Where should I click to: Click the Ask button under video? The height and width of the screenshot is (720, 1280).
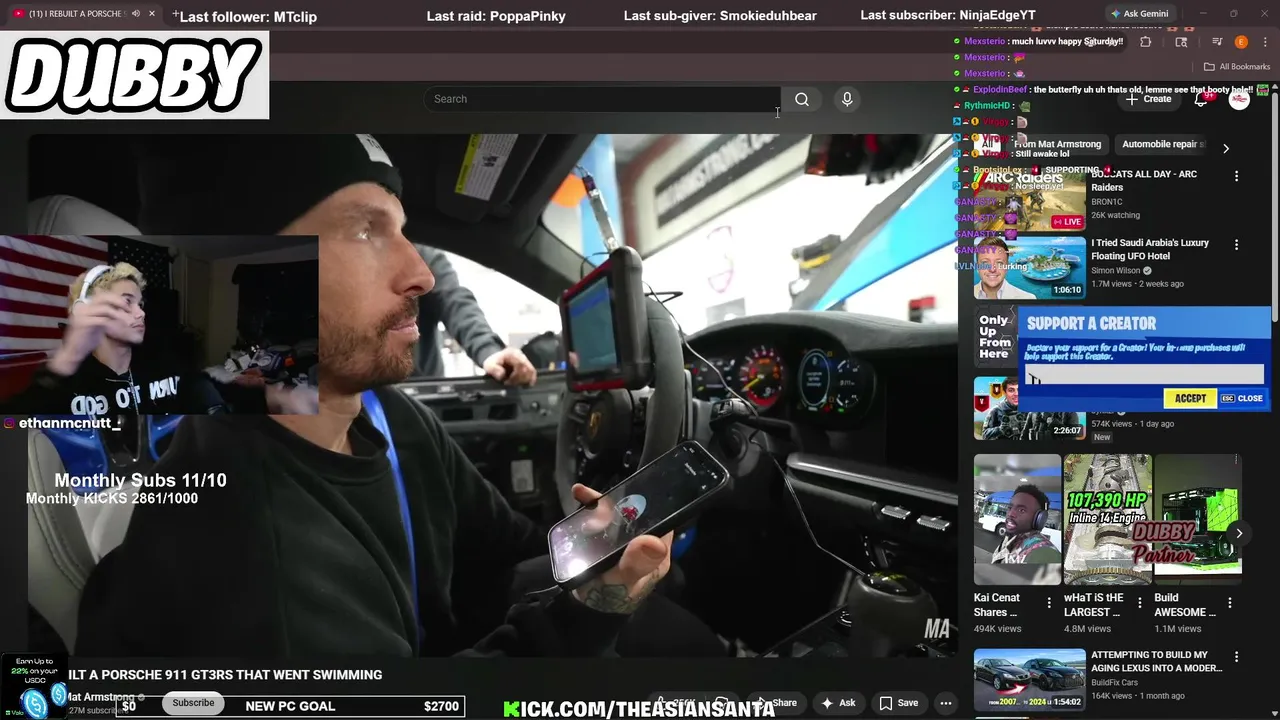tap(838, 703)
